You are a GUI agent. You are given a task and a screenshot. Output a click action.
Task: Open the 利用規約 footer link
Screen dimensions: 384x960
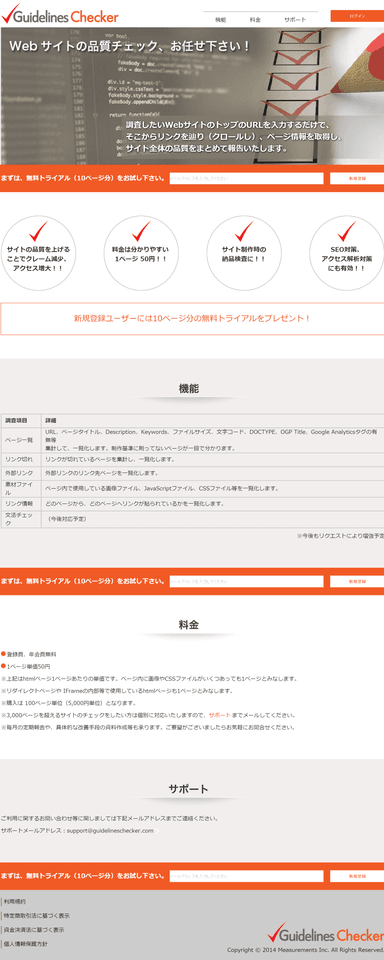tap(15, 902)
